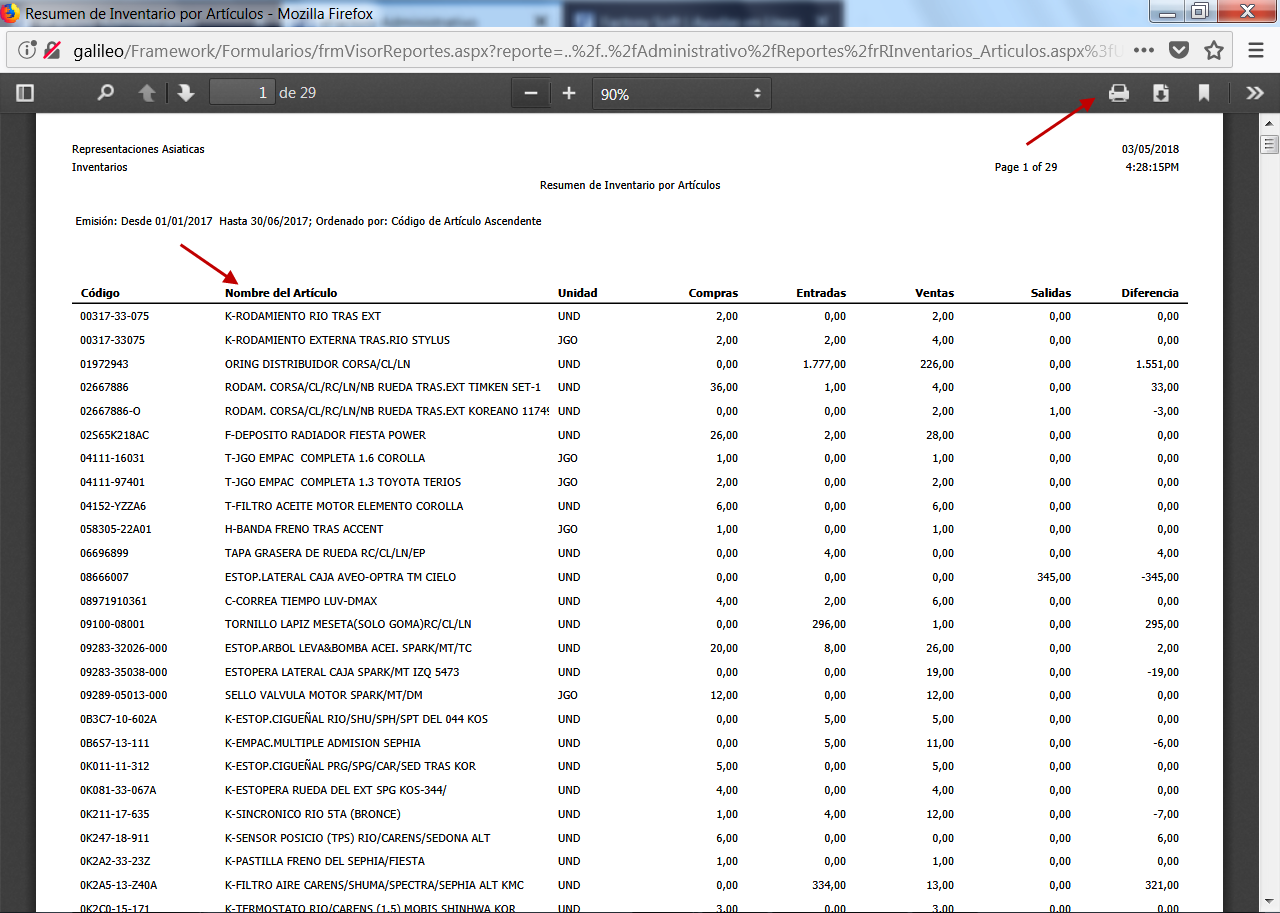
Task: Print the inventory report
Action: [x=1119, y=93]
